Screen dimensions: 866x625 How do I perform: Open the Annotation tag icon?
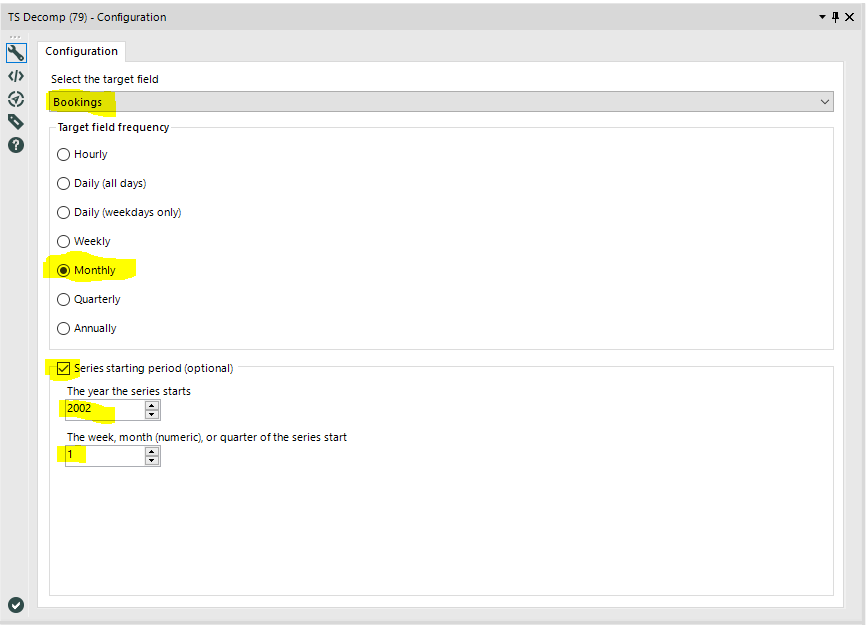(15, 121)
